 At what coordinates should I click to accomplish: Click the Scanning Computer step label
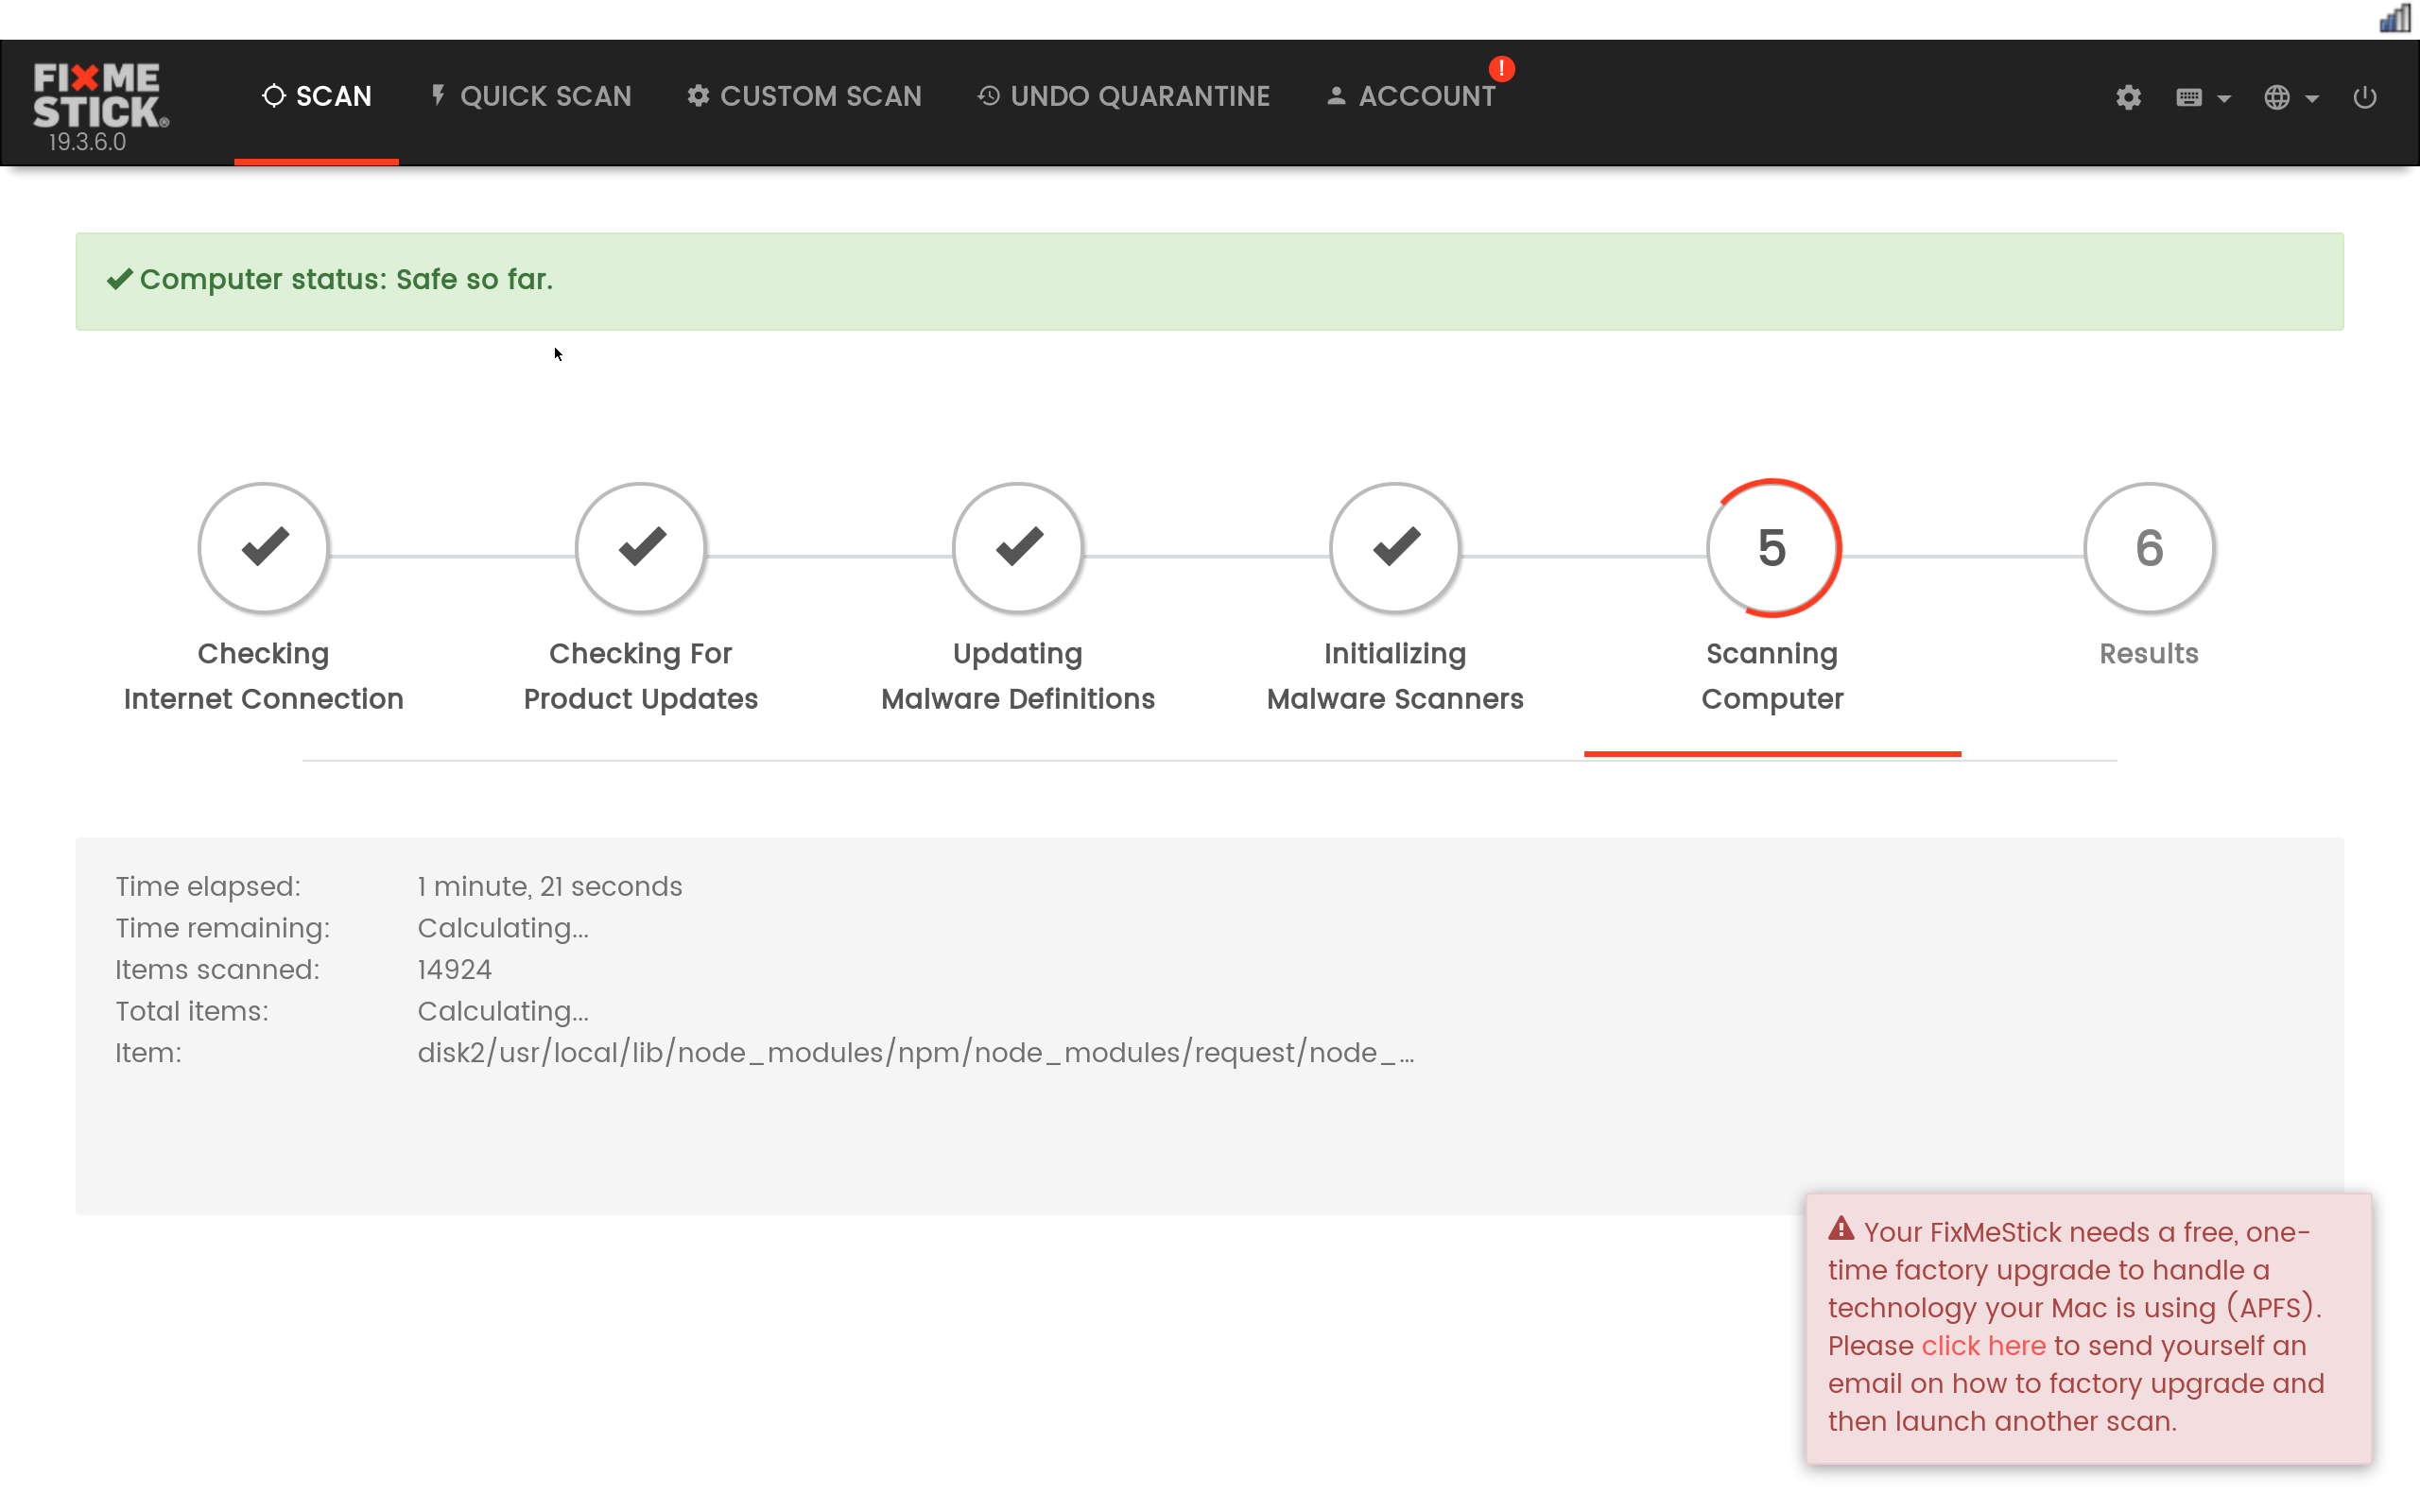(x=1772, y=676)
